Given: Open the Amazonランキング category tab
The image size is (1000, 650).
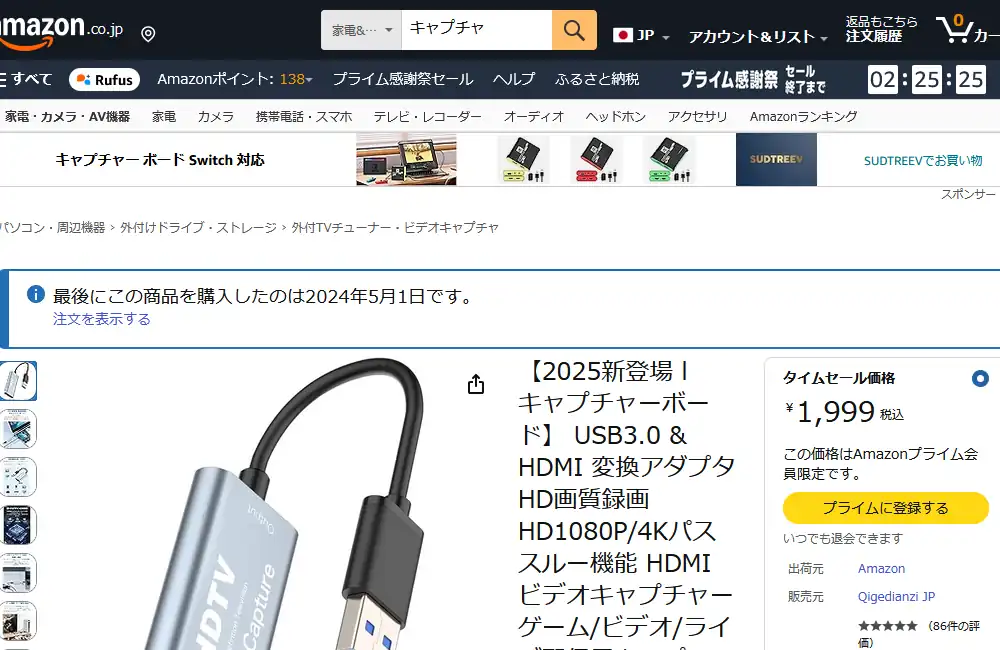Looking at the screenshot, I should click(x=803, y=117).
